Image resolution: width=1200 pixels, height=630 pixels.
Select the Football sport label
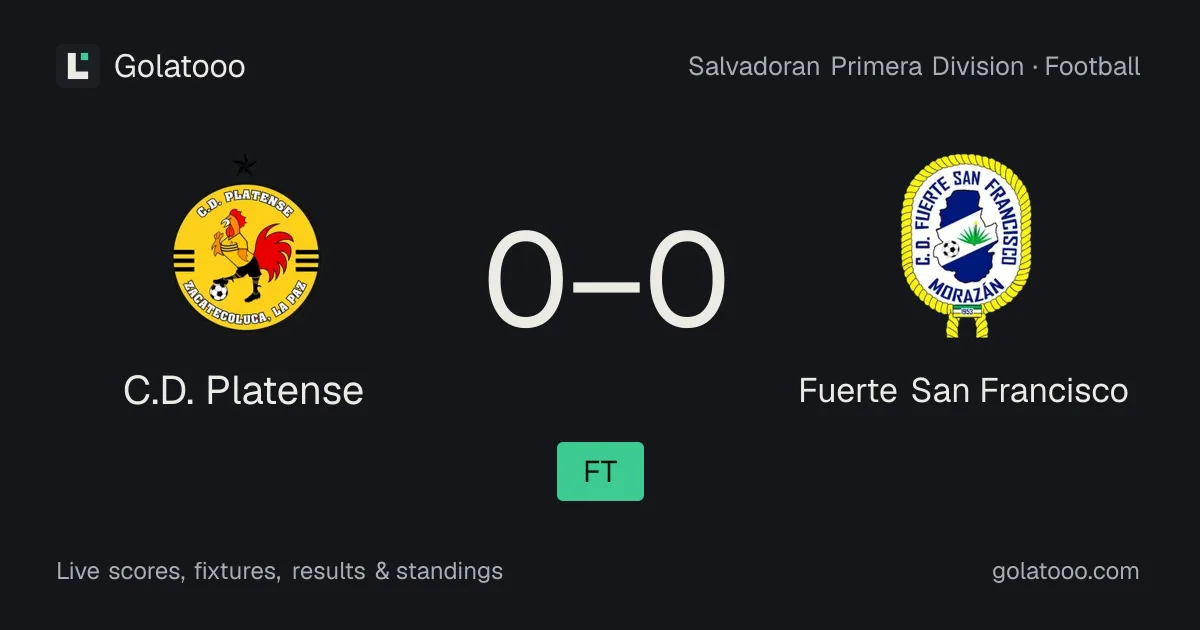coord(1093,67)
